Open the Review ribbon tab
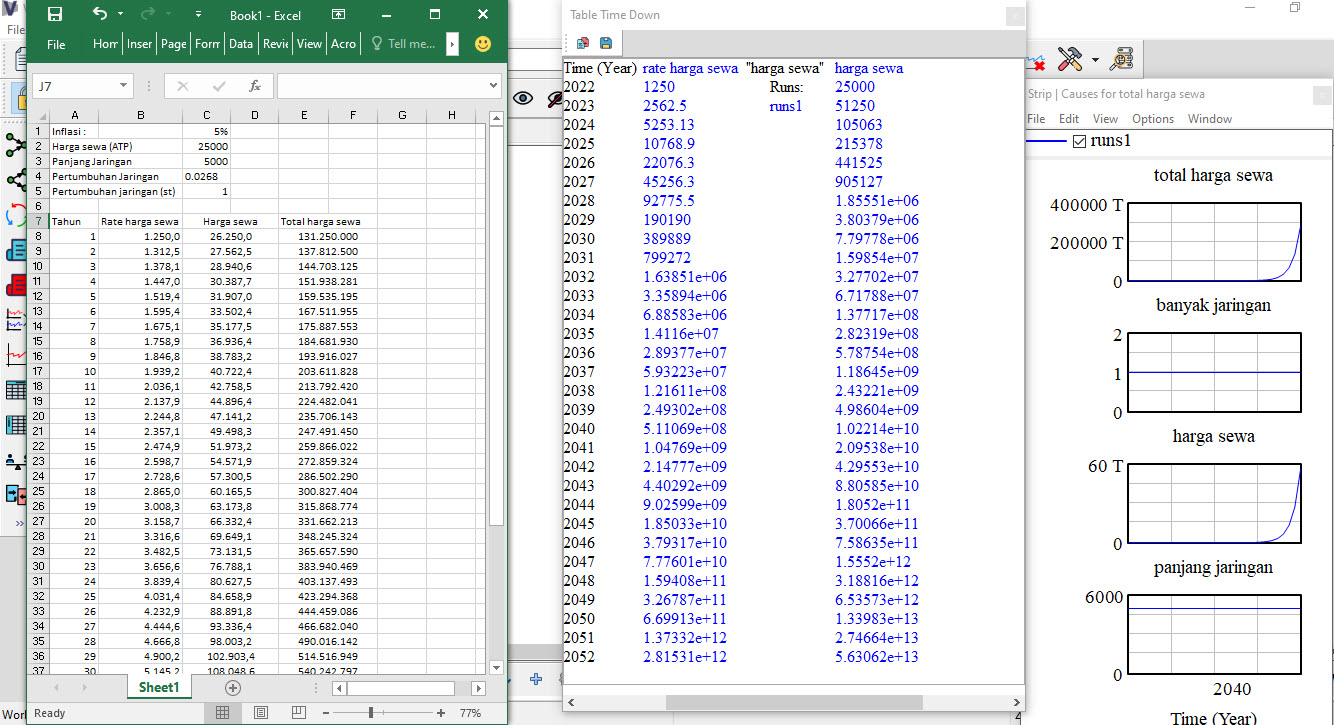The width and height of the screenshot is (1334, 725). pyautogui.click(x=275, y=44)
